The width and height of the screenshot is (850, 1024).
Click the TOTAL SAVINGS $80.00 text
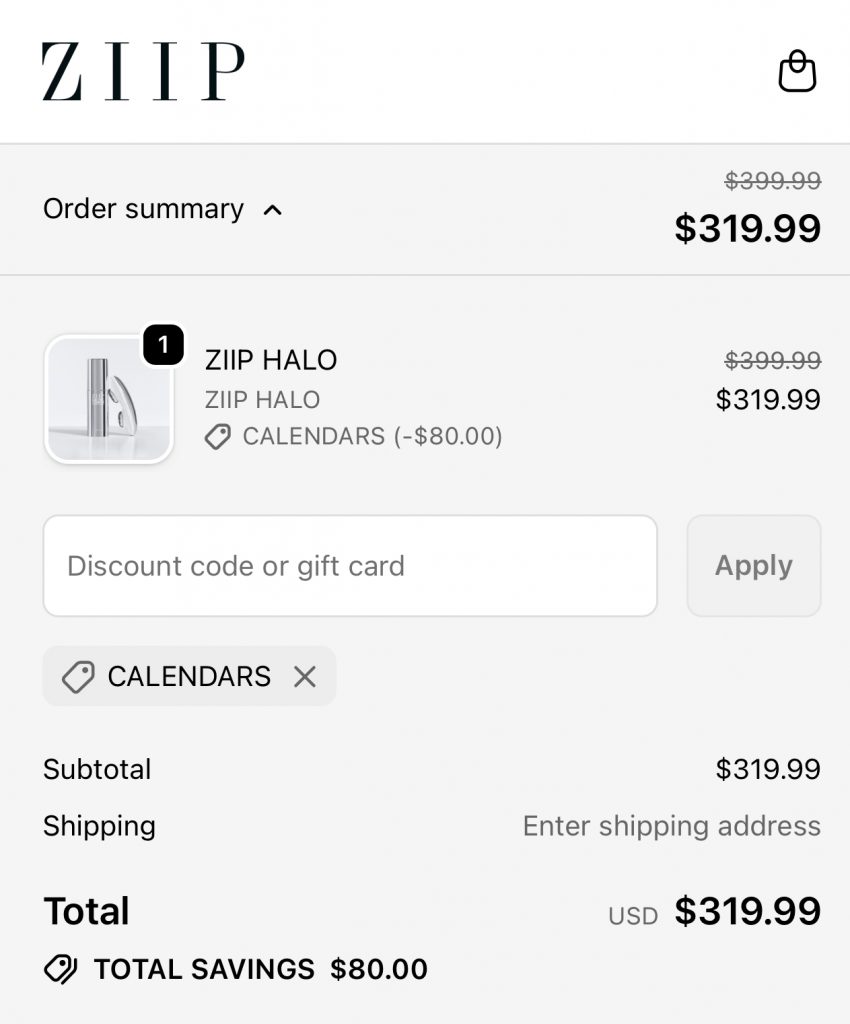pyautogui.click(x=260, y=969)
